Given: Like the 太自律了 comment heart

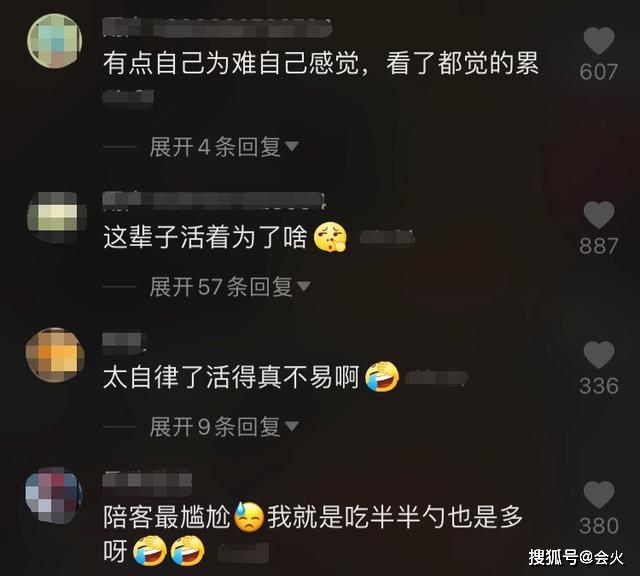Looking at the screenshot, I should (598, 355).
